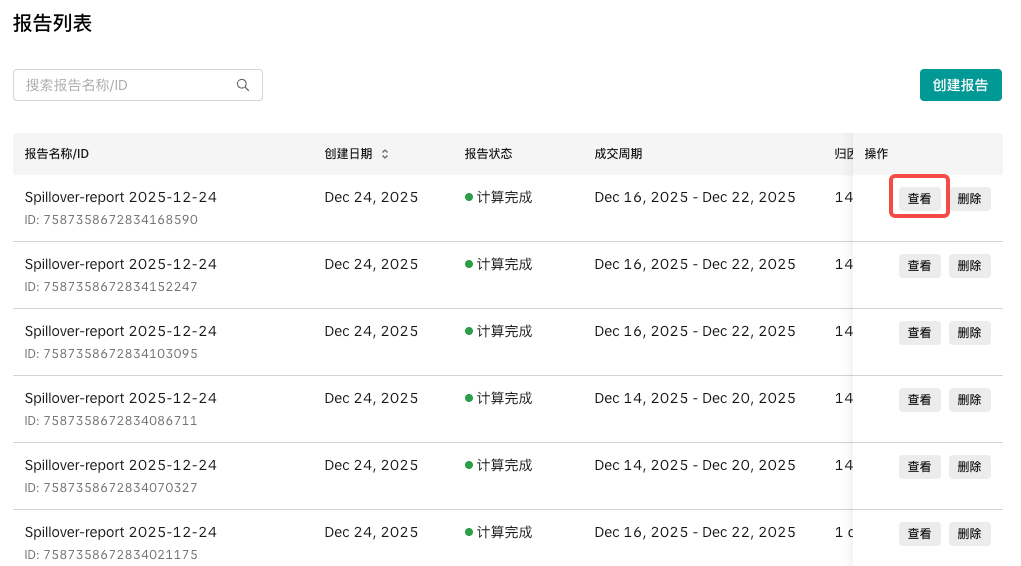
Task: Click the 创建日期 column header label
Action: point(348,154)
